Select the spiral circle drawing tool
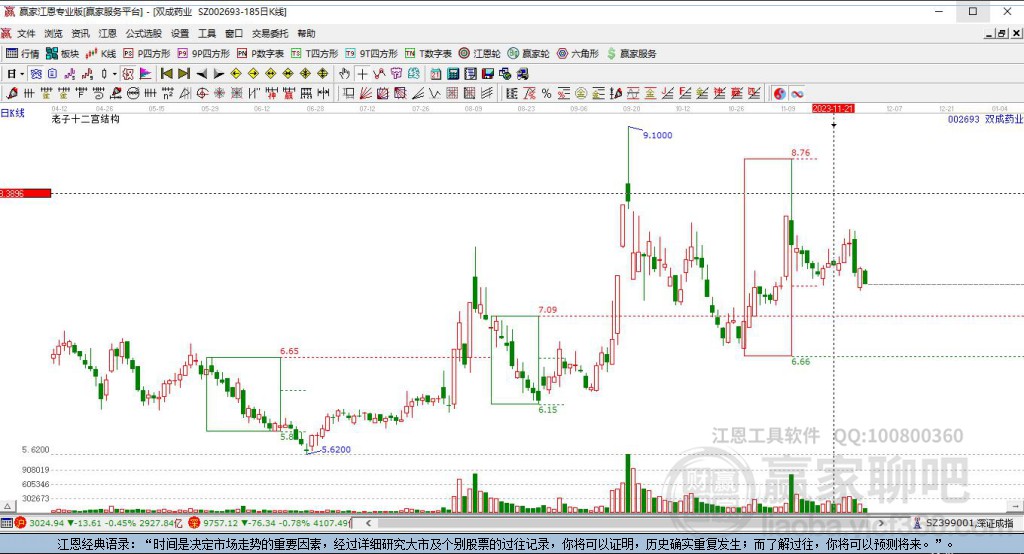 [202, 93]
